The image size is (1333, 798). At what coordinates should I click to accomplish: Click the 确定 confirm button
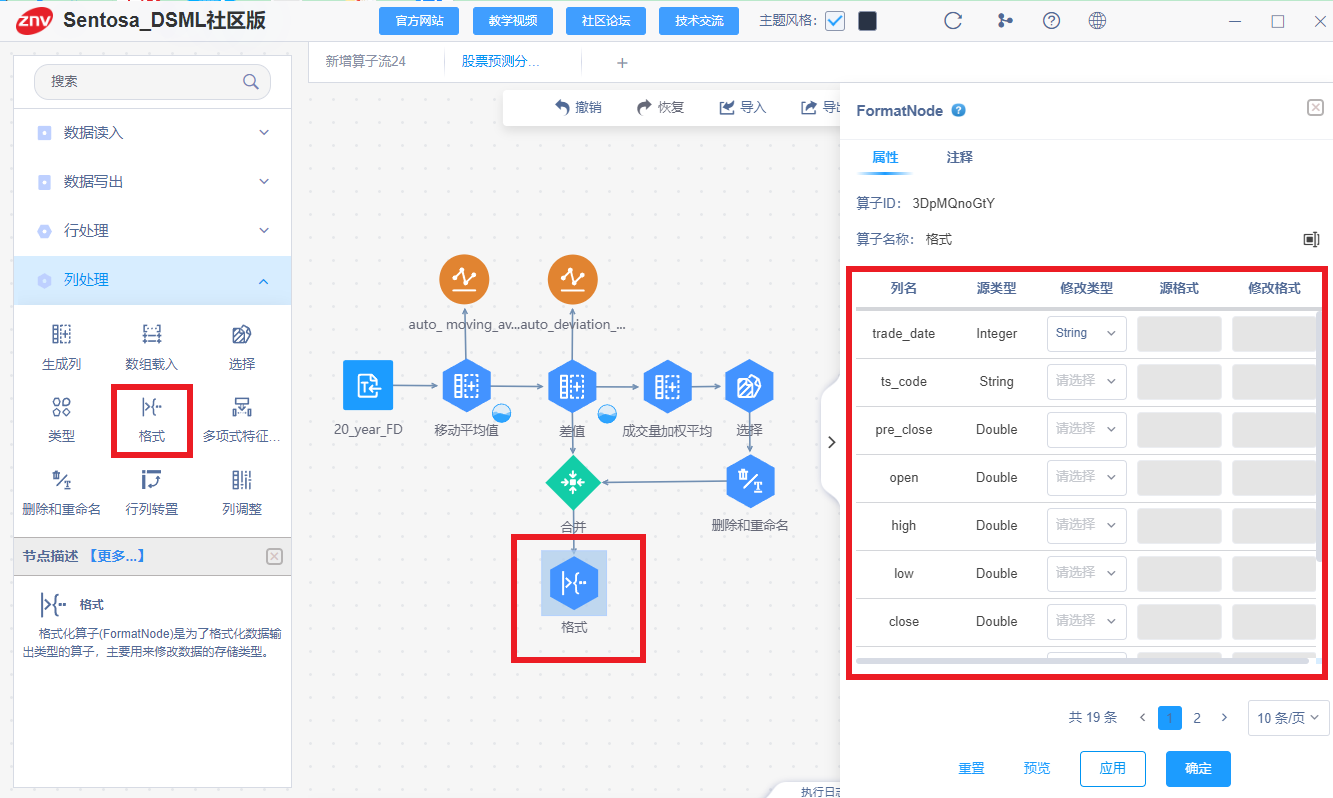click(1198, 769)
